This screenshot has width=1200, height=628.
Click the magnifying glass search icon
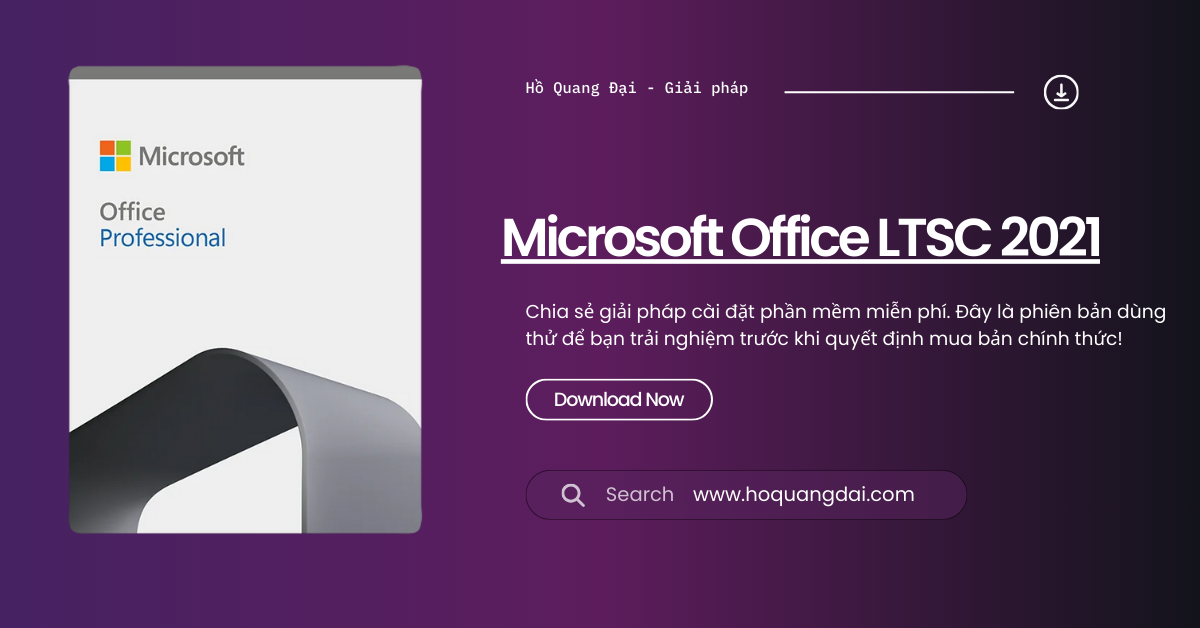573,495
